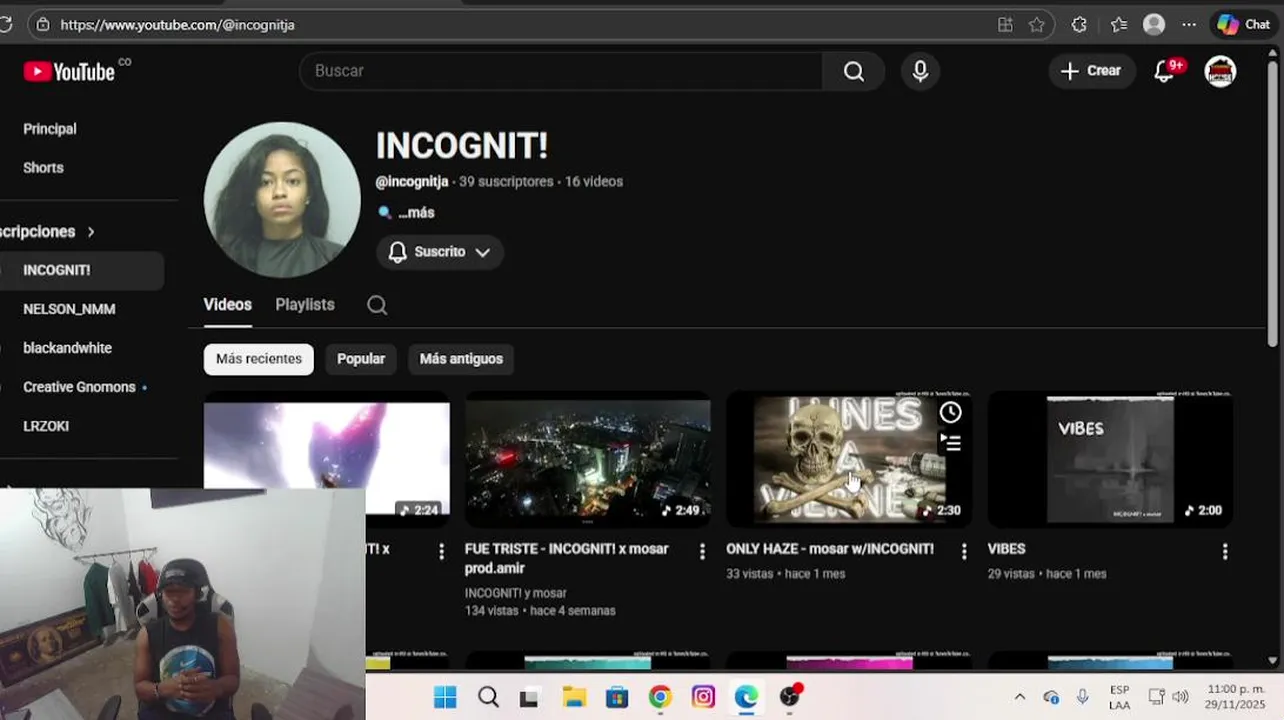
Task: Open Google Chrome from taskbar
Action: pos(660,697)
